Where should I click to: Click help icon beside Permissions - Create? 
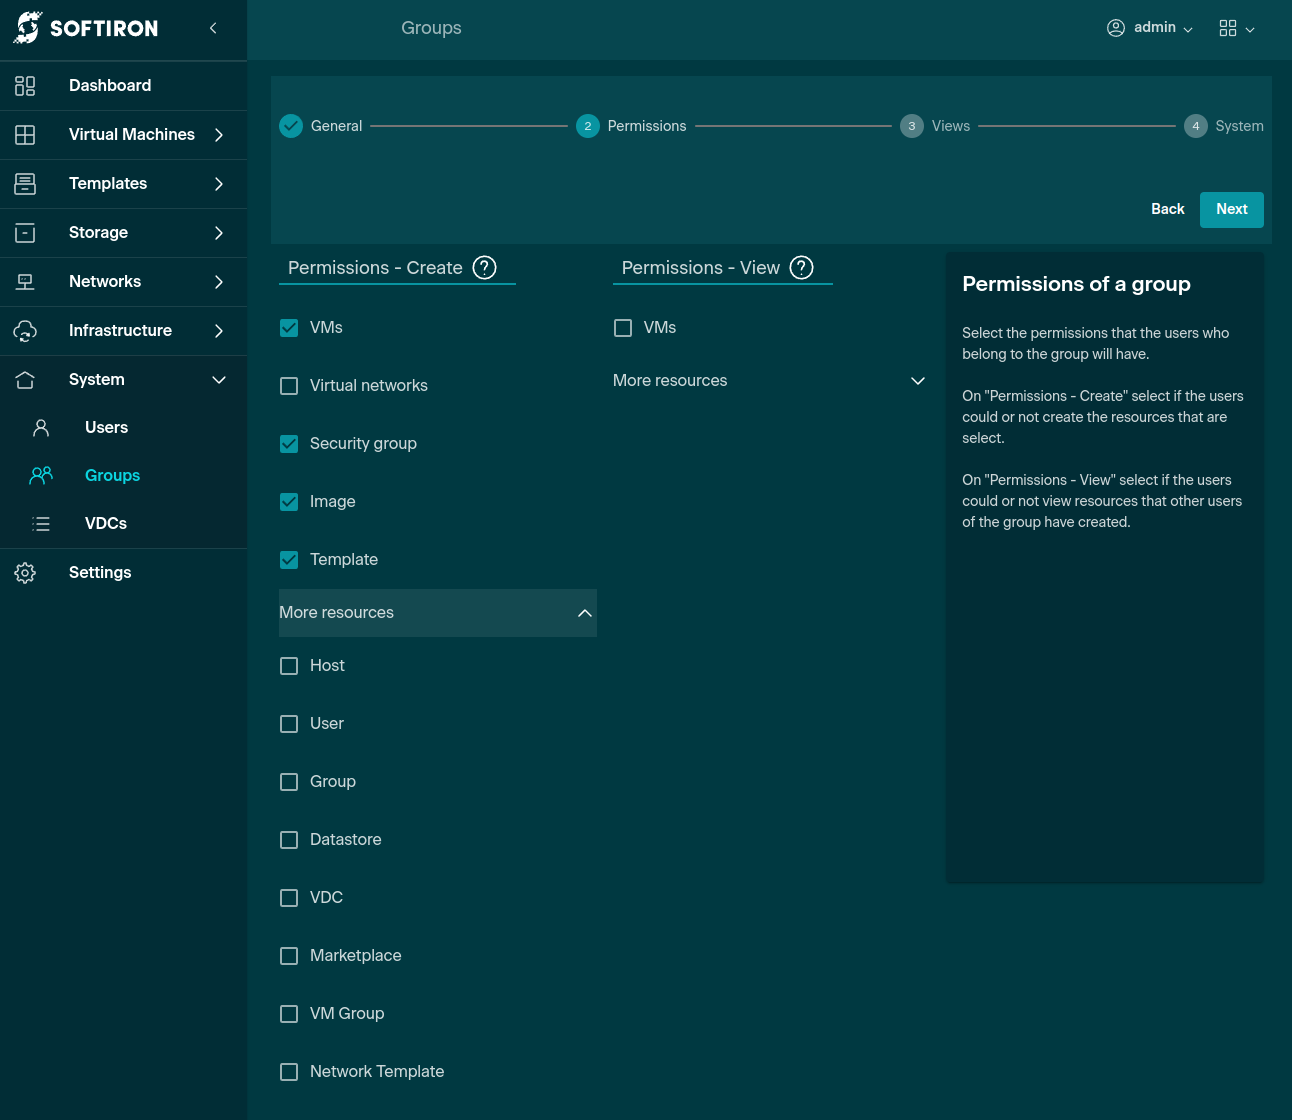484,268
